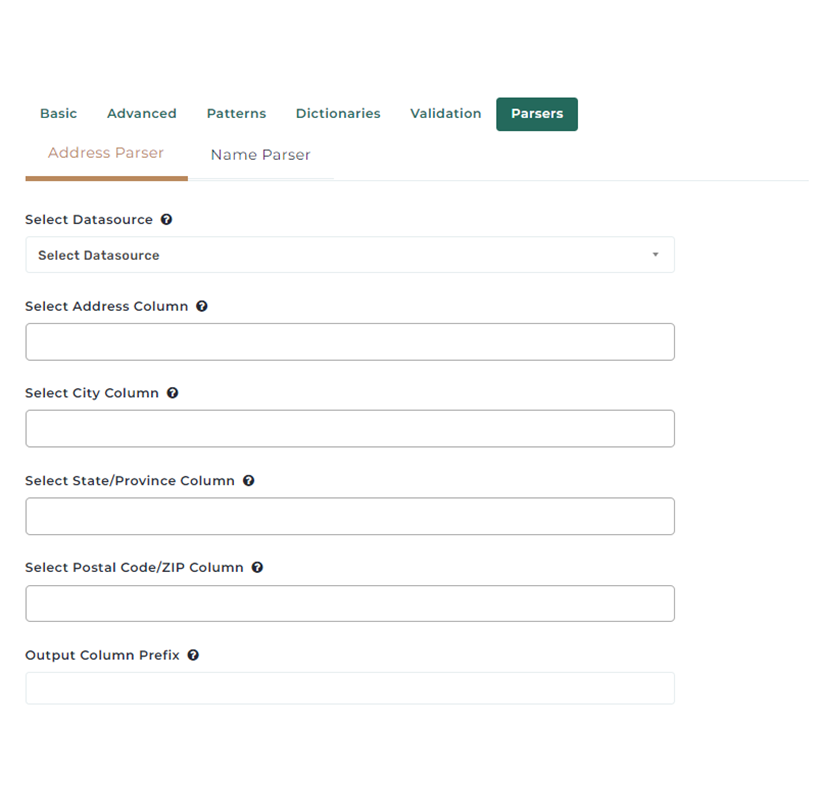Select the Parsers tab

[x=537, y=114]
